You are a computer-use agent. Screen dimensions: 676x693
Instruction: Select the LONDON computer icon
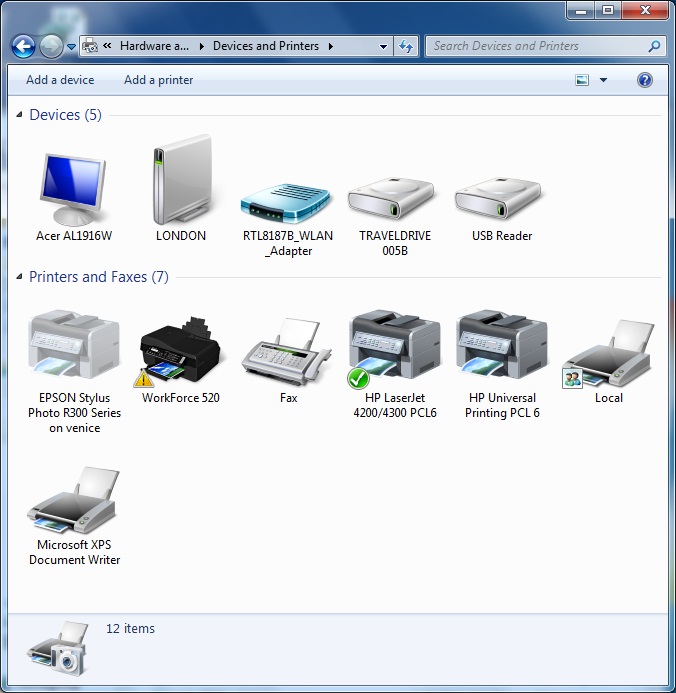pos(182,180)
